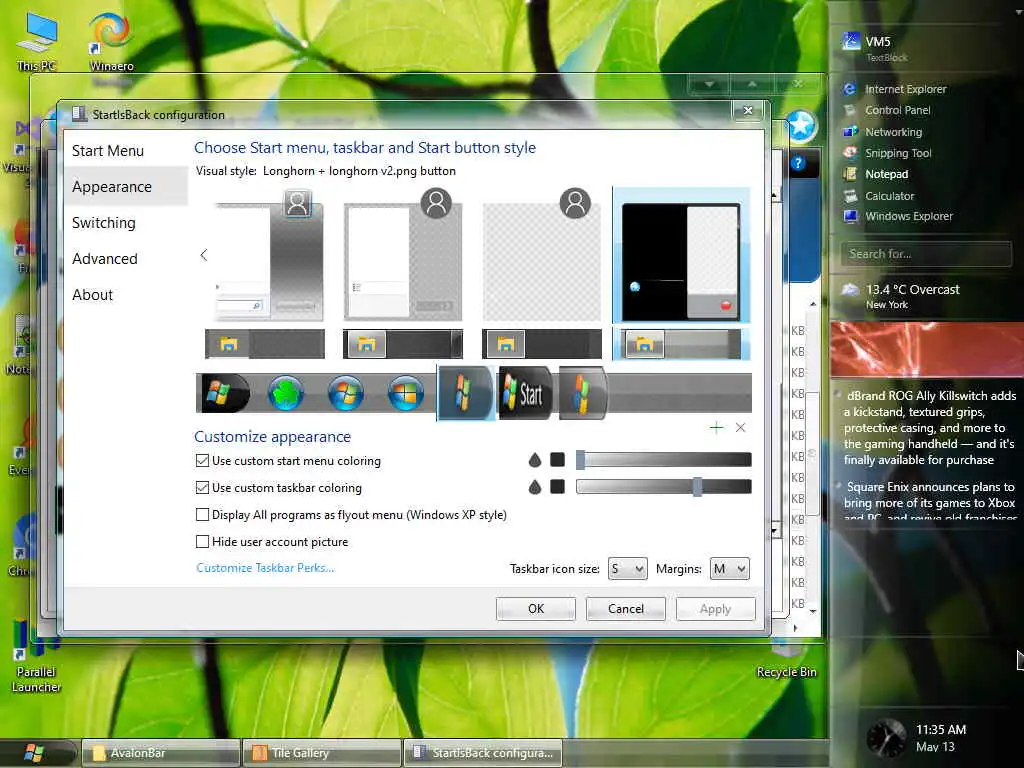Choose the highlighted fourth taskbar style preview
This screenshot has height=768, width=1024.
tap(681, 344)
